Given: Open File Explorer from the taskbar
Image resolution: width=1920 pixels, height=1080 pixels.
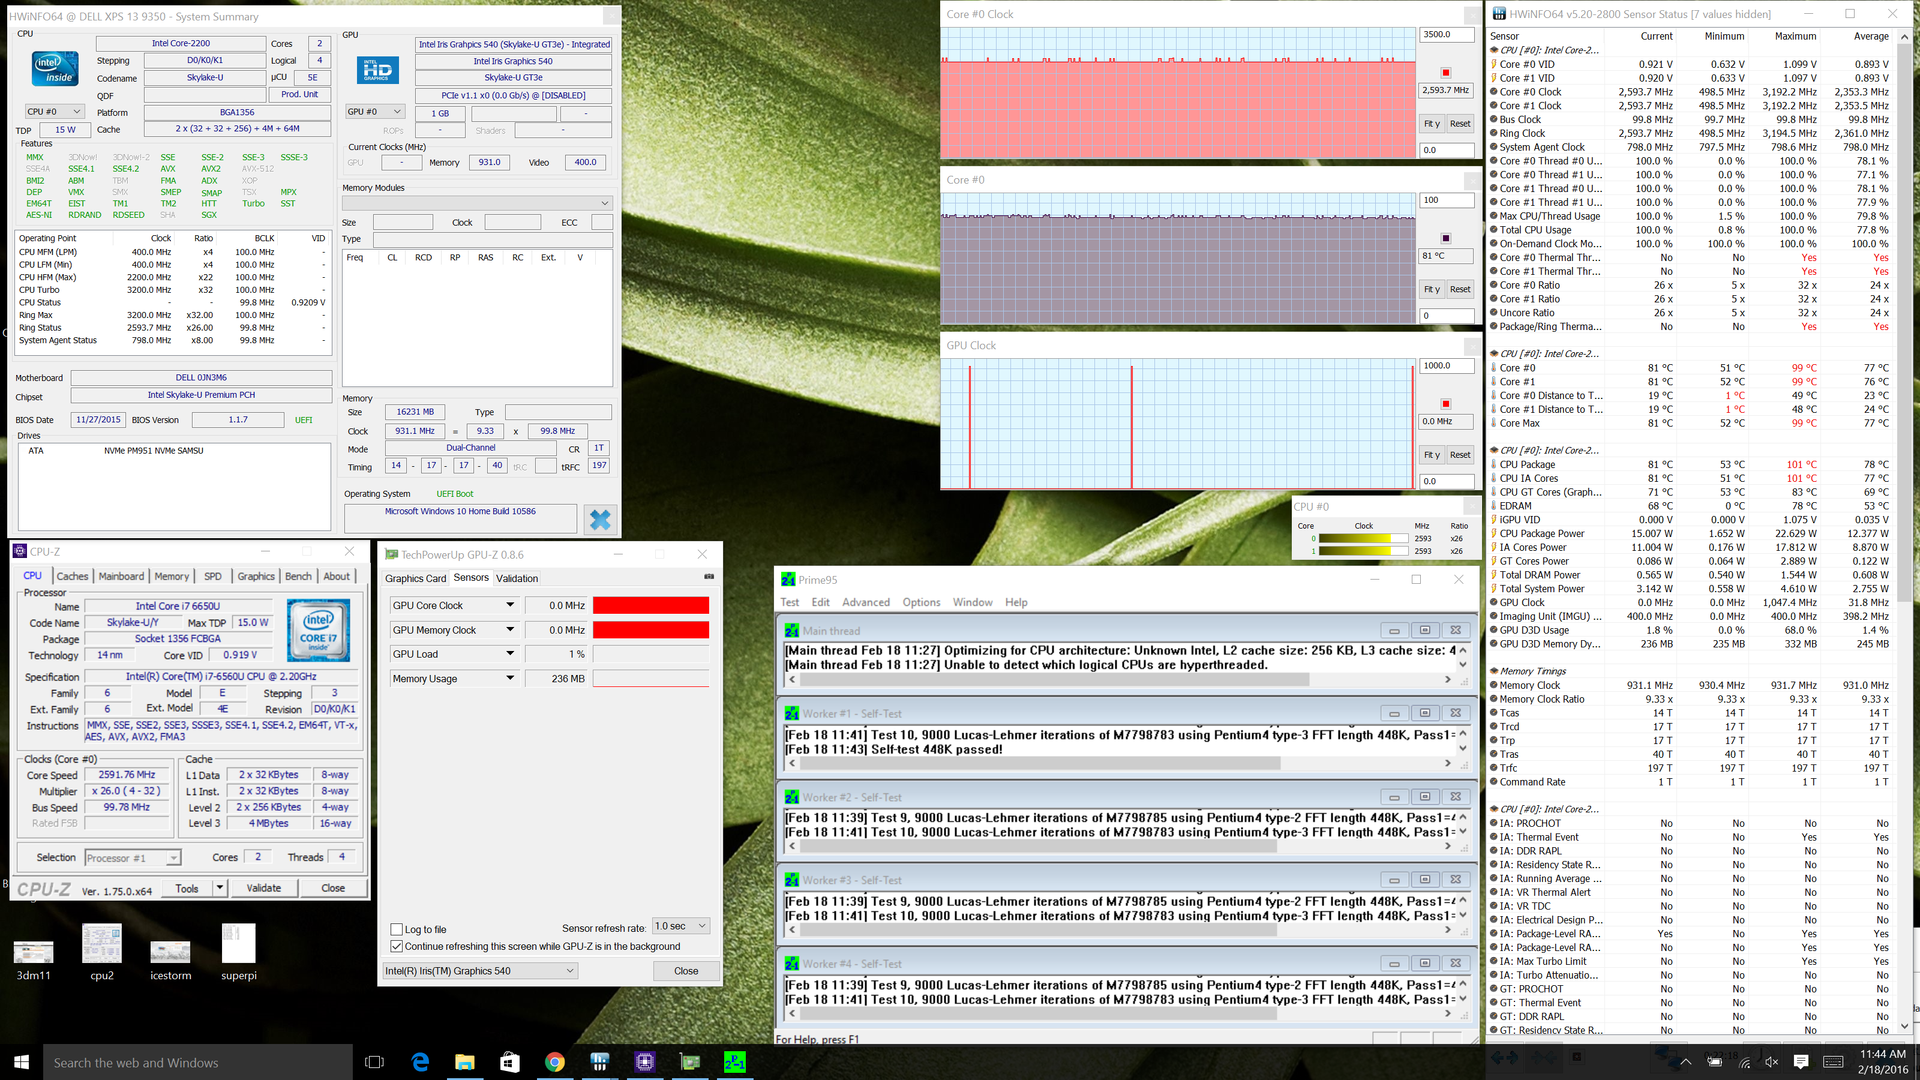Looking at the screenshot, I should point(465,1062).
